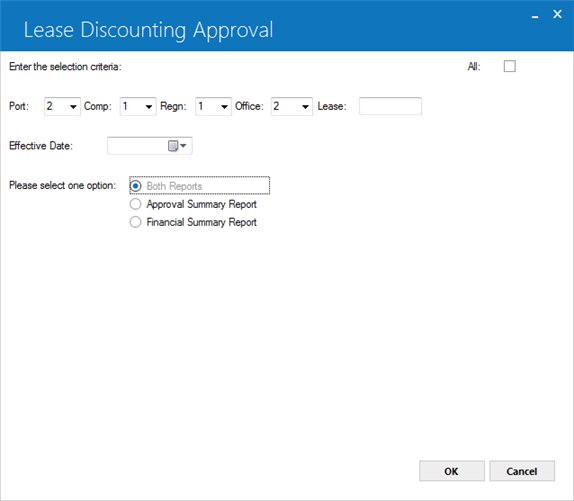The image size is (574, 501).
Task: Click the Office dropdown arrow
Action: [305, 107]
